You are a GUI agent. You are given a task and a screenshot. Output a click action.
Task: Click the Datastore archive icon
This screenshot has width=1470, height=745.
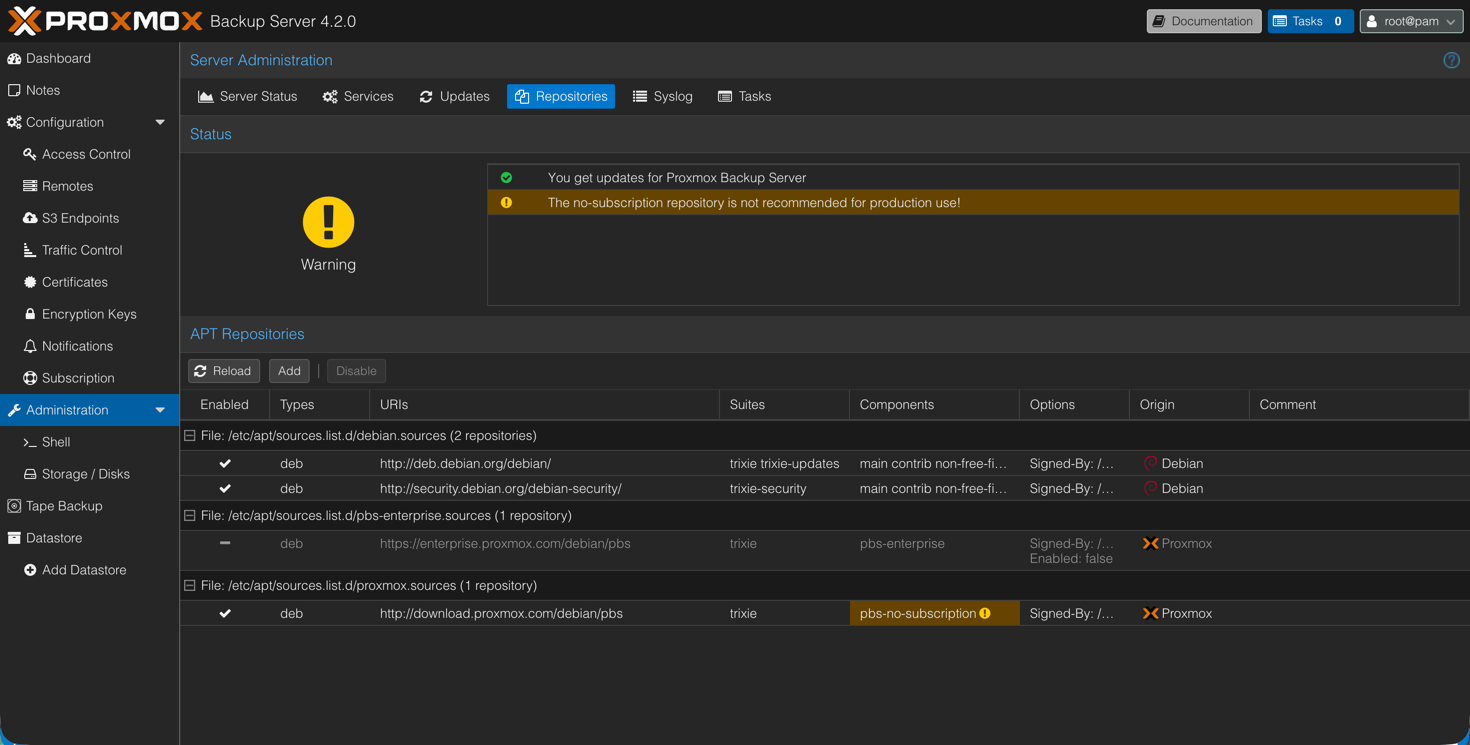point(14,538)
